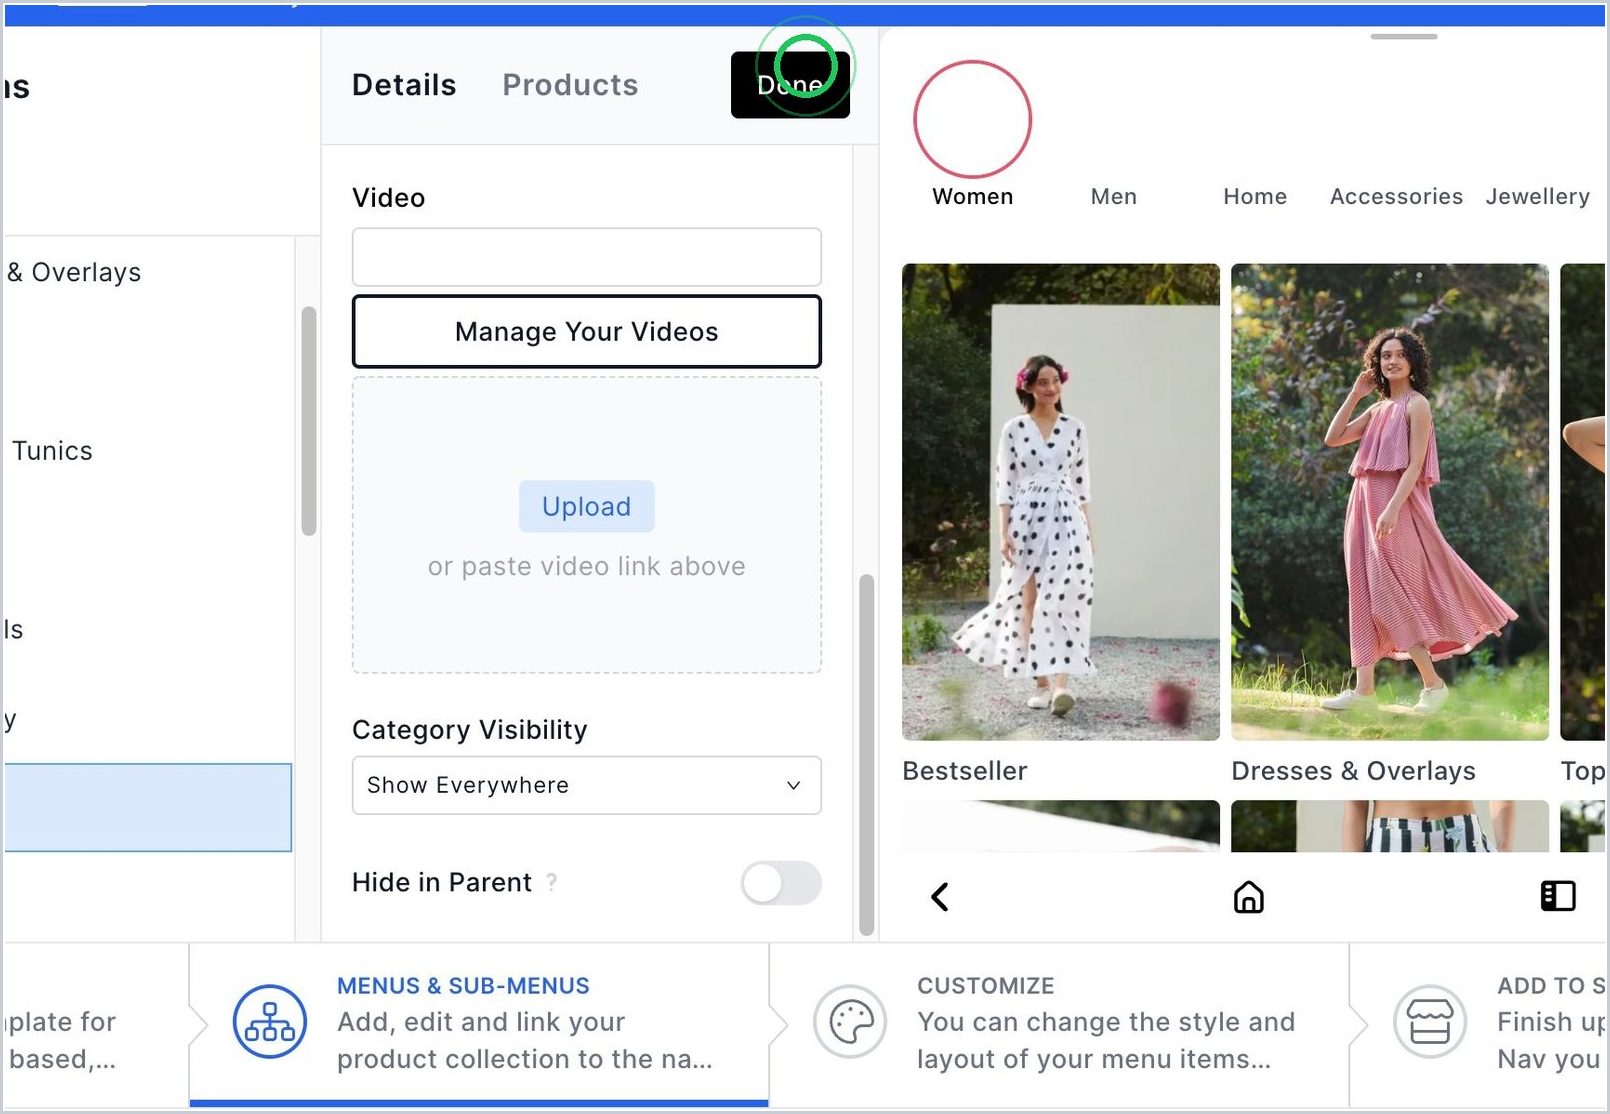Screen dimensions: 1610x1114
Task: Click the Menus & Sub-Menus hierarchy icon
Action: (x=270, y=1021)
